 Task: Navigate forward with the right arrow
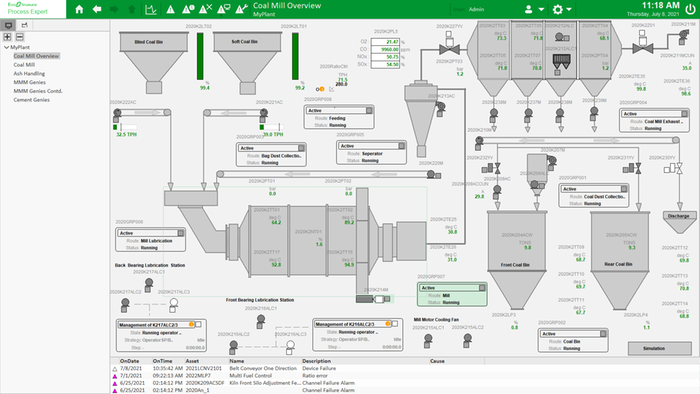(x=114, y=9)
